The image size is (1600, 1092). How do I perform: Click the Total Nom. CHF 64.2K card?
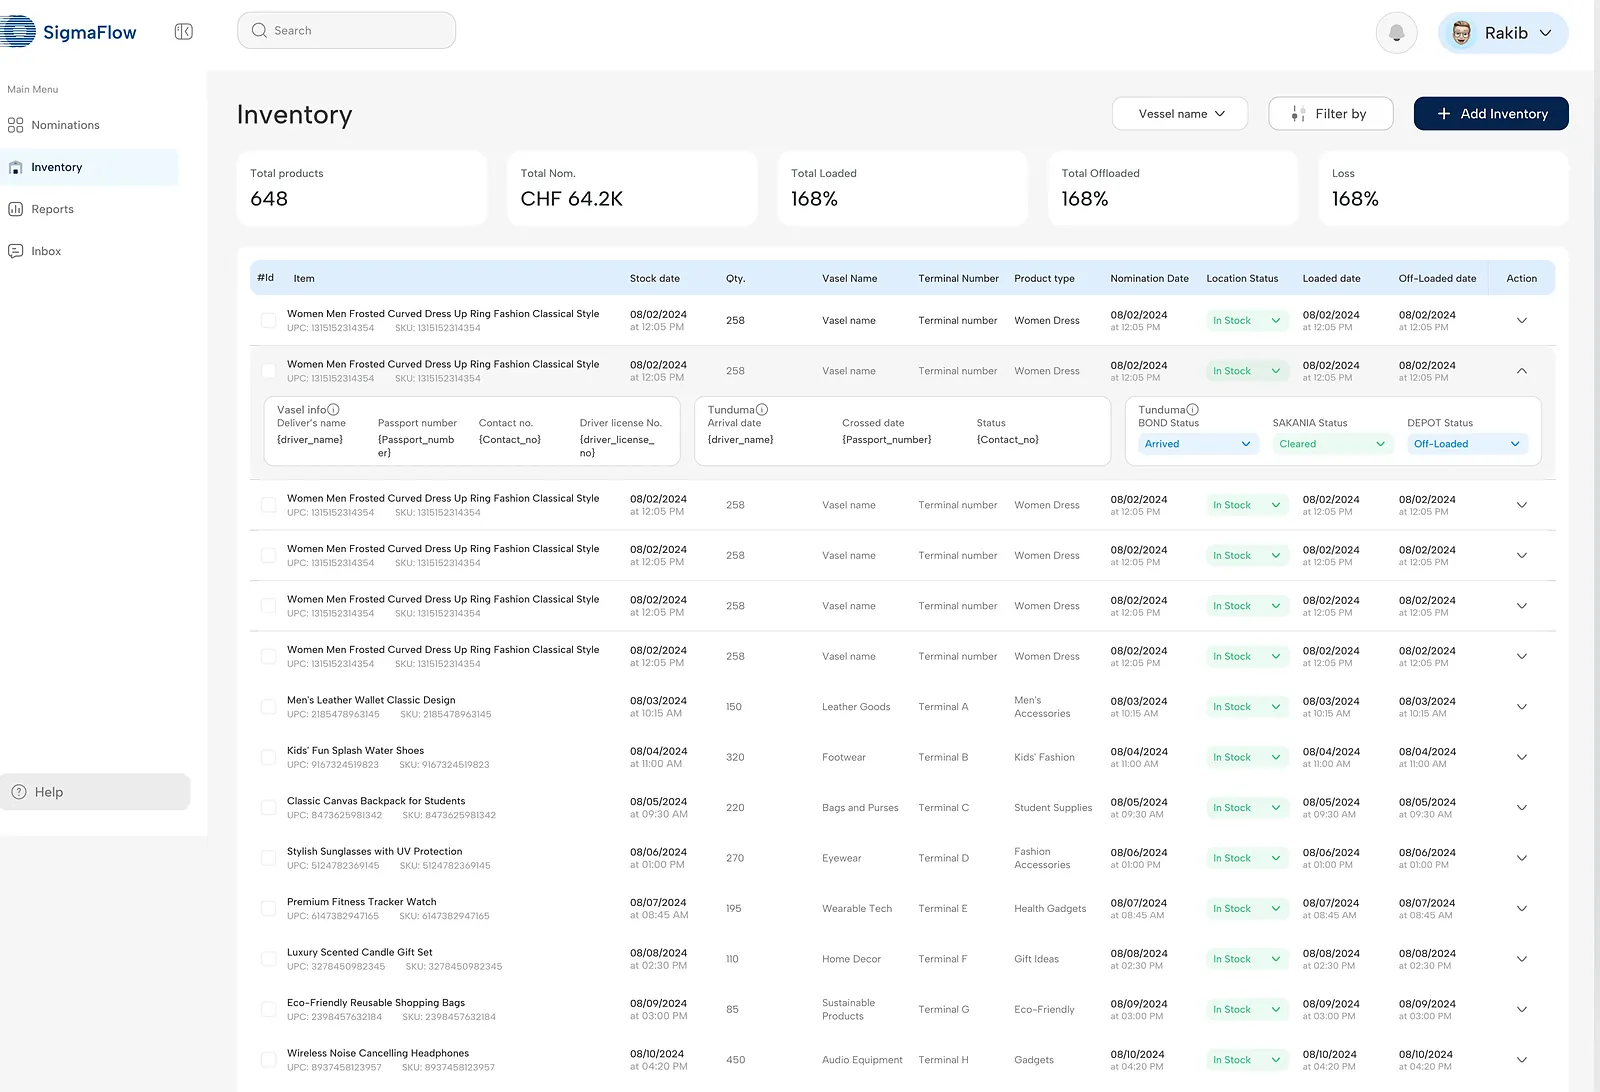pos(632,188)
